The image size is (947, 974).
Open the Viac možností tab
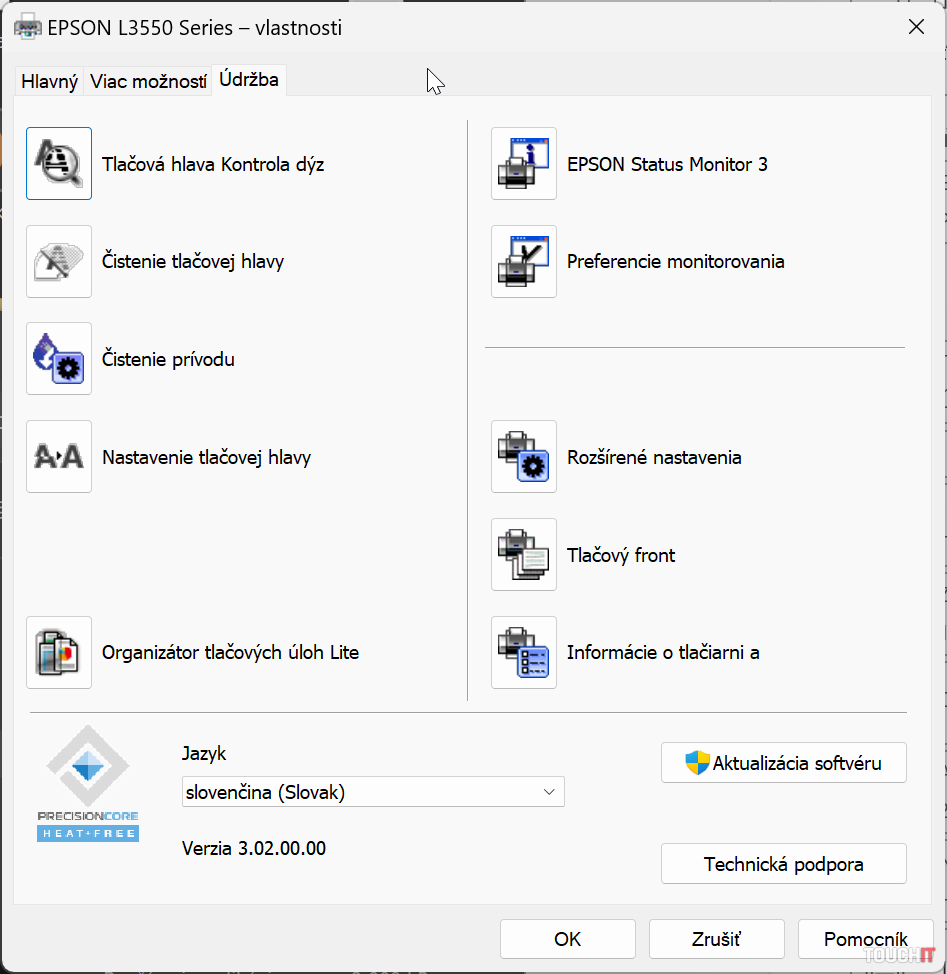(147, 81)
